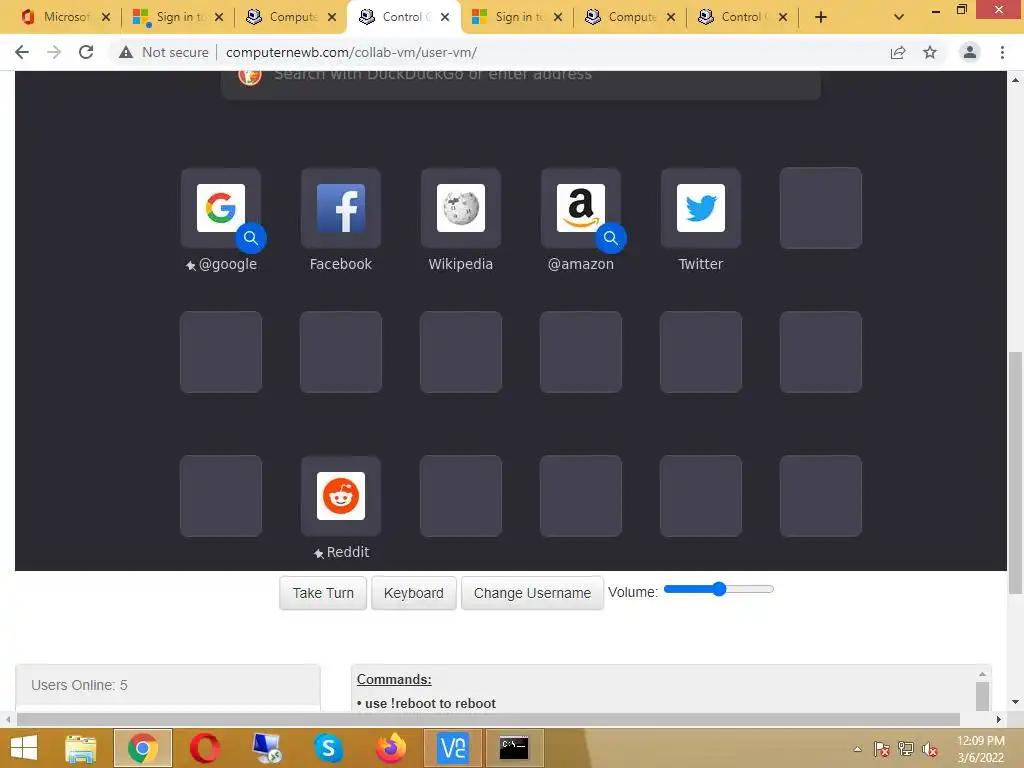This screenshot has height=768, width=1024.
Task: Open Firefox from the taskbar
Action: [391, 748]
